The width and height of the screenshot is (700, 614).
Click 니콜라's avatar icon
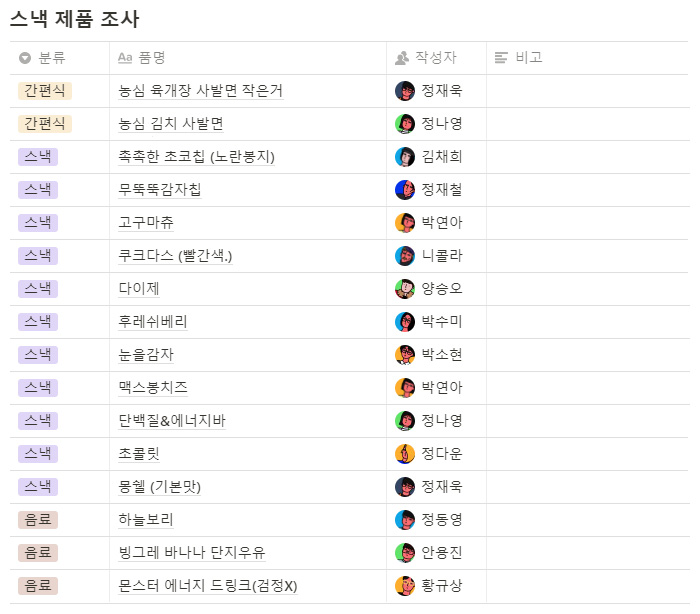pyautogui.click(x=405, y=256)
